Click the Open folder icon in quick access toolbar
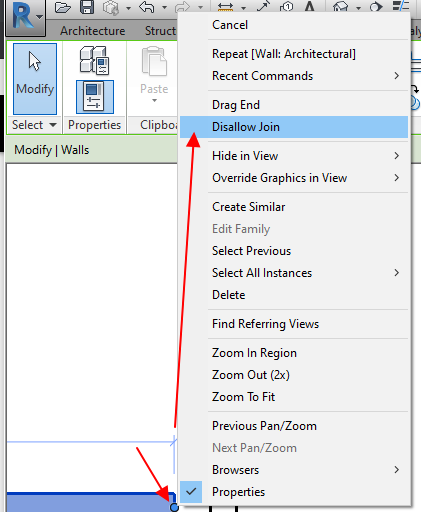Image resolution: width=421 pixels, height=512 pixels. tap(63, 7)
